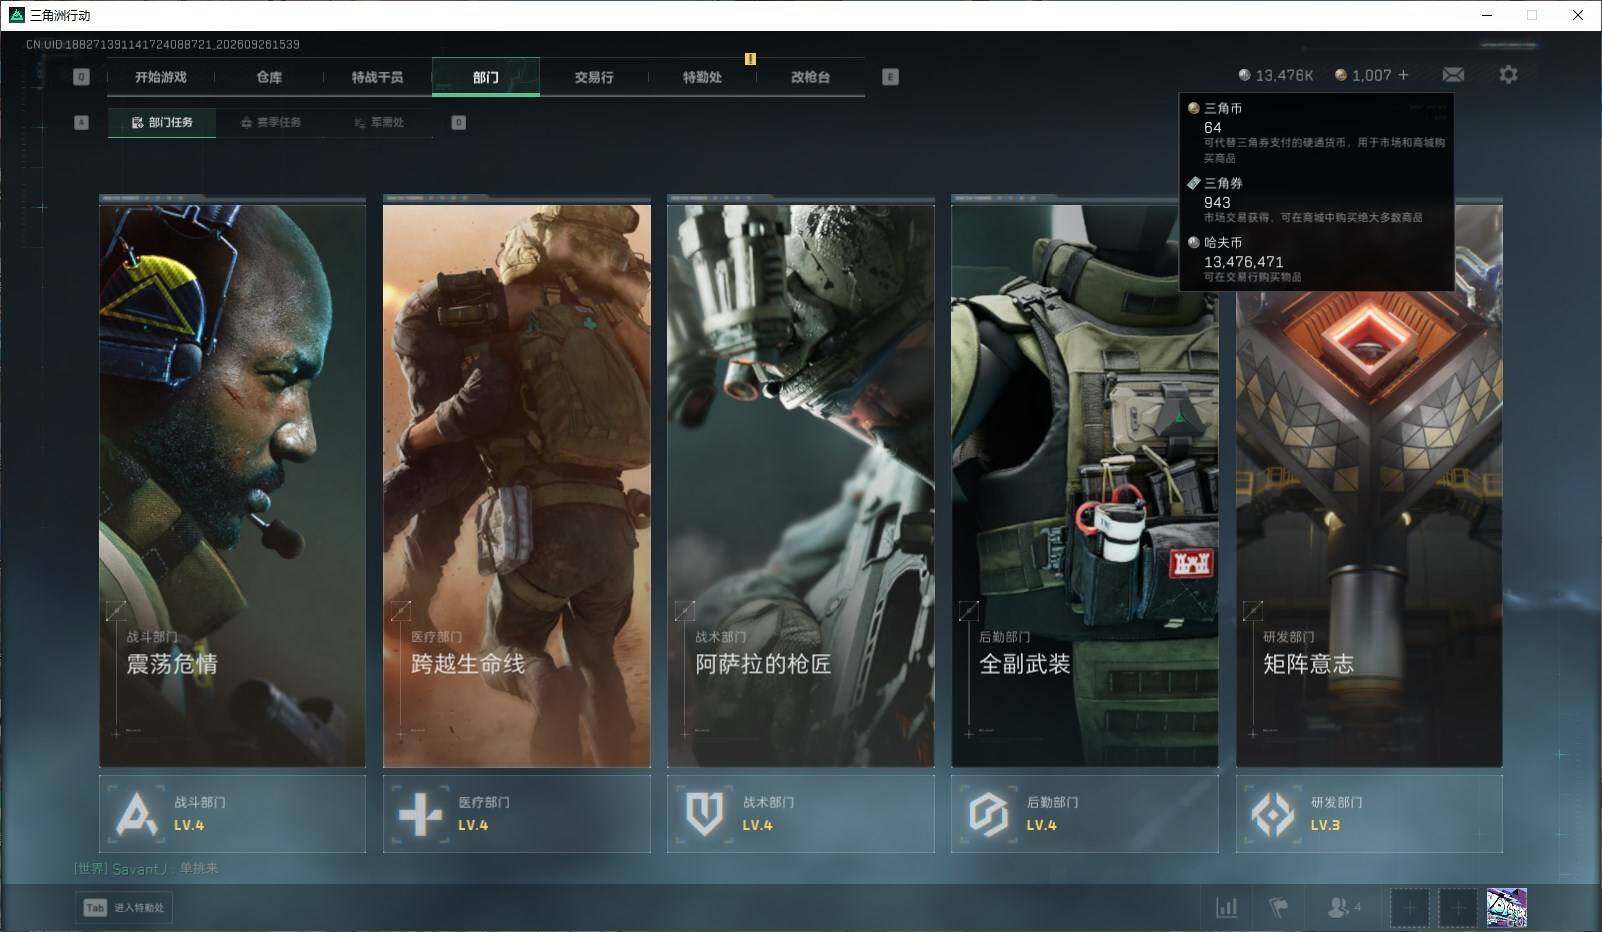Open settings with the gear icon
The height and width of the screenshot is (932, 1602).
tap(1508, 75)
